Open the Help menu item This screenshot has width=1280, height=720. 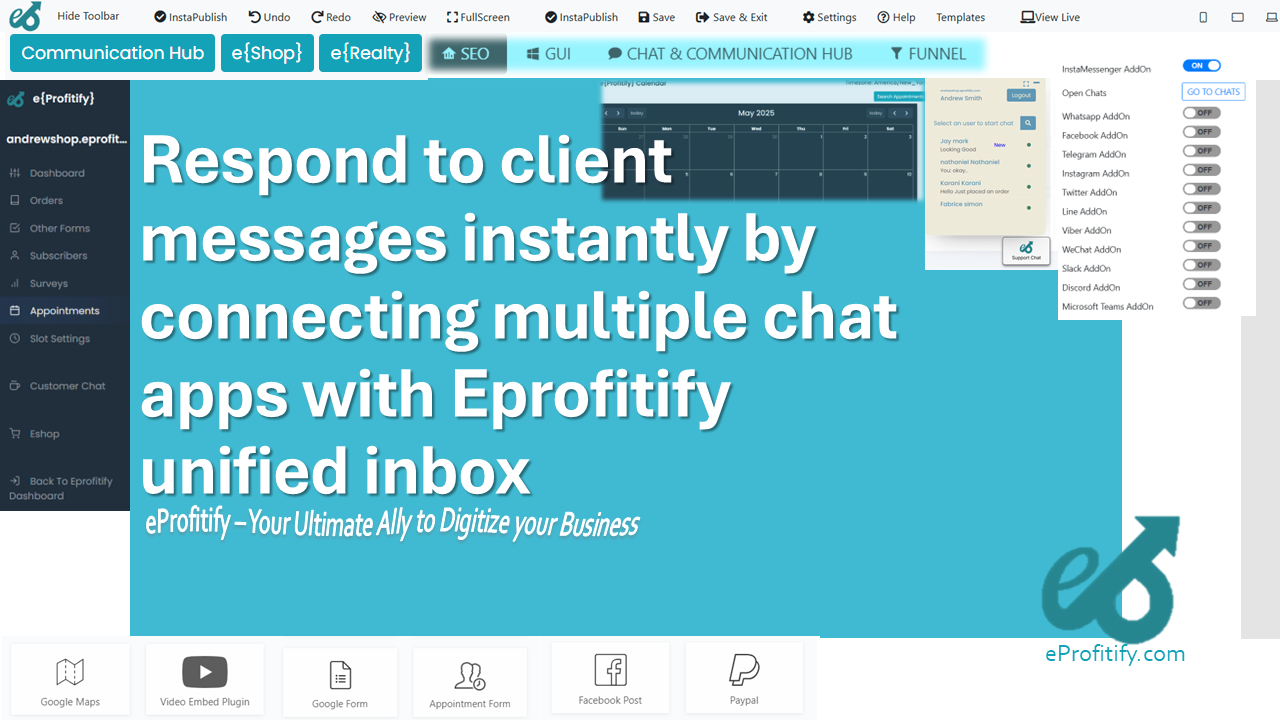[x=896, y=17]
